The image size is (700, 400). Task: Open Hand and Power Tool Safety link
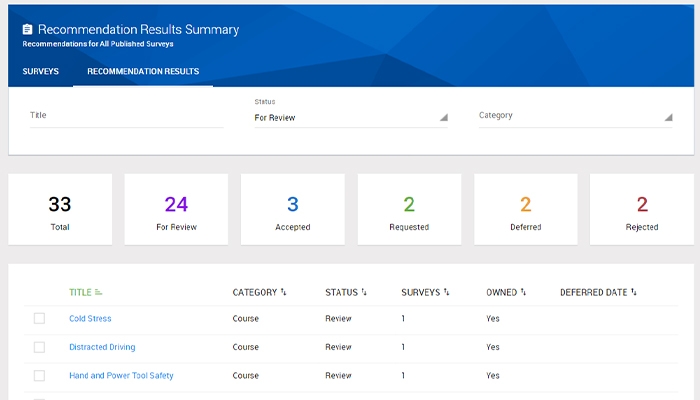[x=121, y=376]
